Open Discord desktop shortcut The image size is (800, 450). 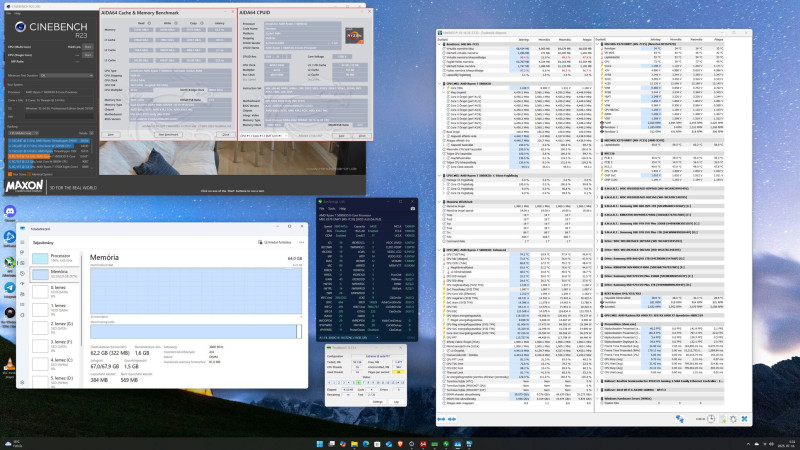[x=10, y=212]
